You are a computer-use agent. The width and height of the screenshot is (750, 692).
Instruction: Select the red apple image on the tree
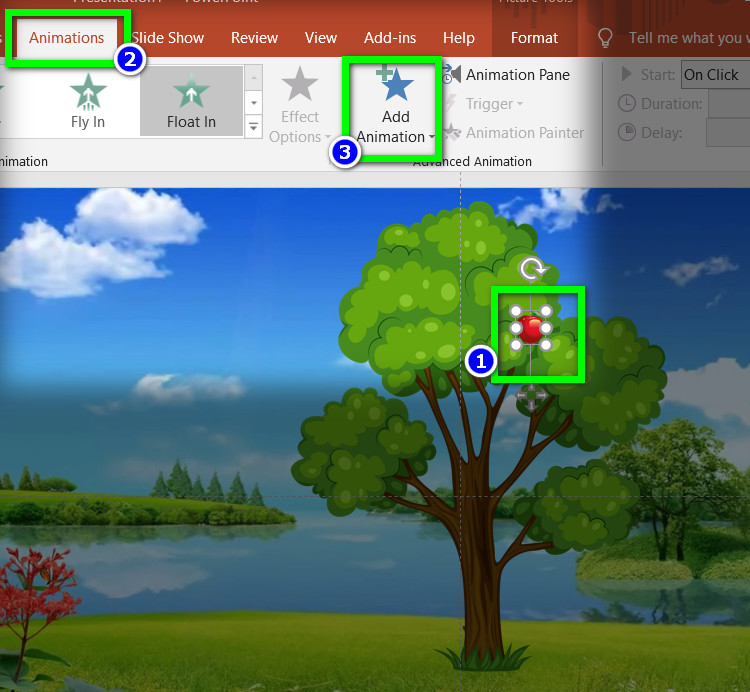tap(531, 329)
